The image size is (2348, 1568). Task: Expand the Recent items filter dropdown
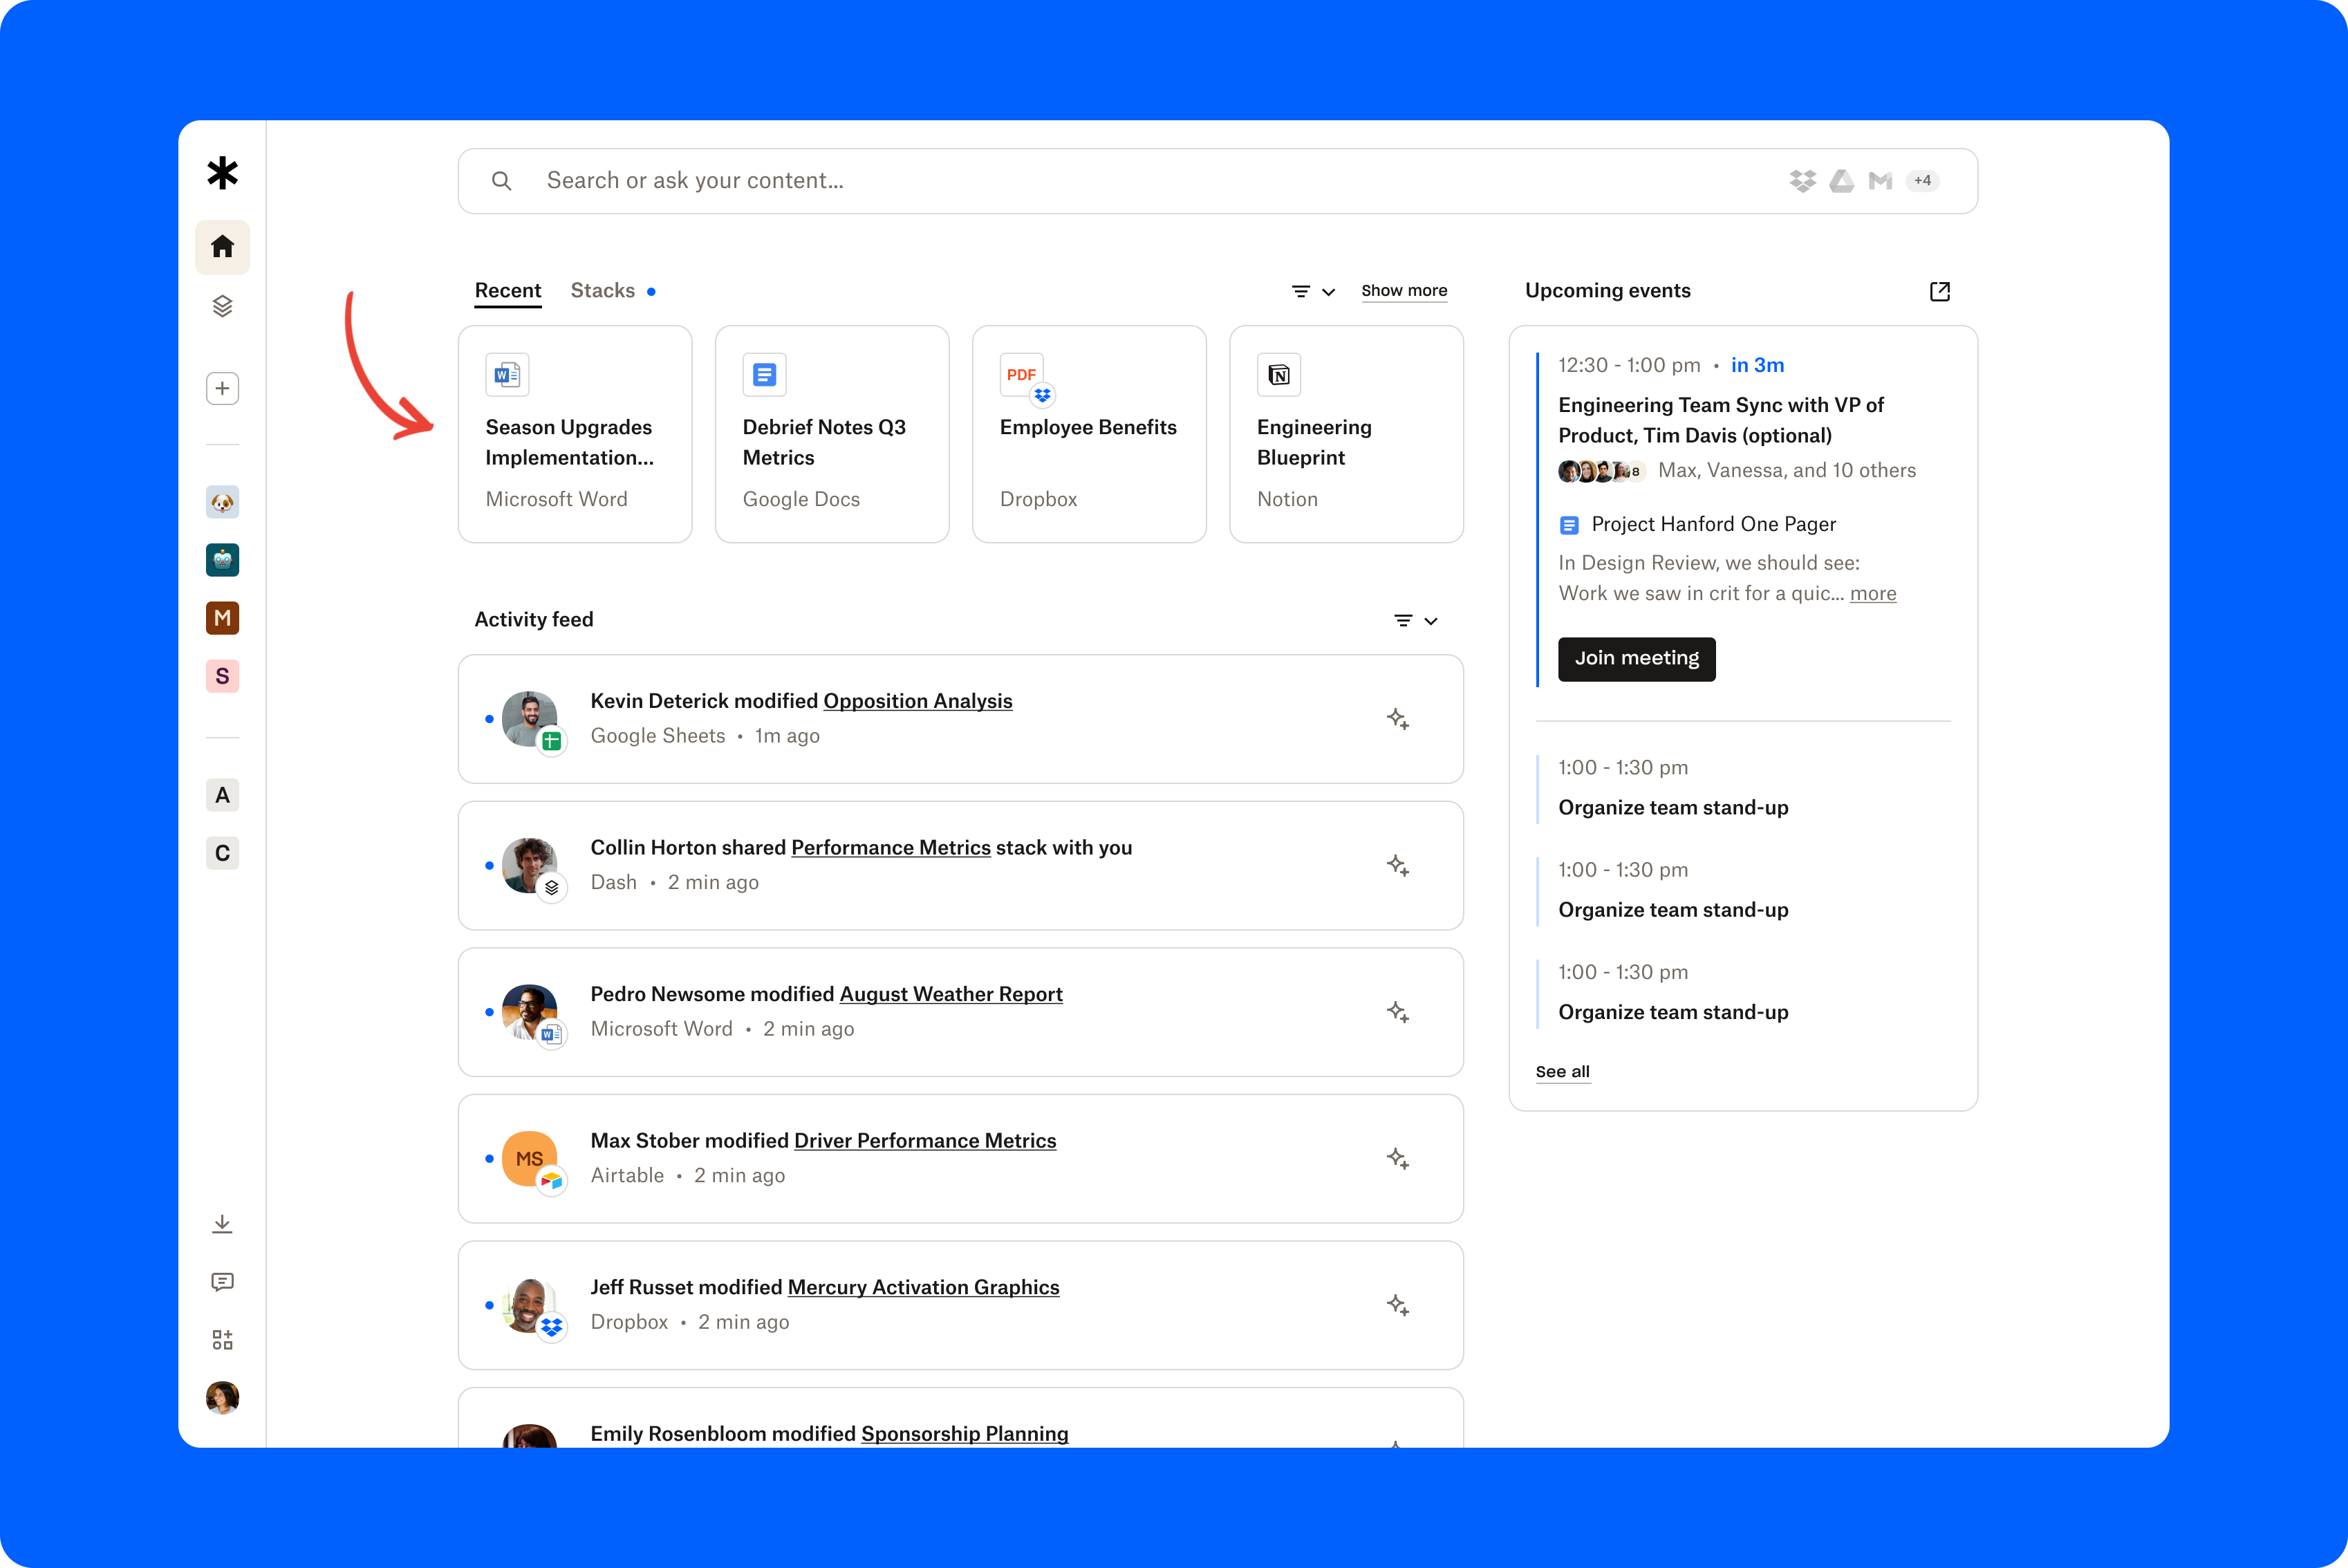[1310, 290]
